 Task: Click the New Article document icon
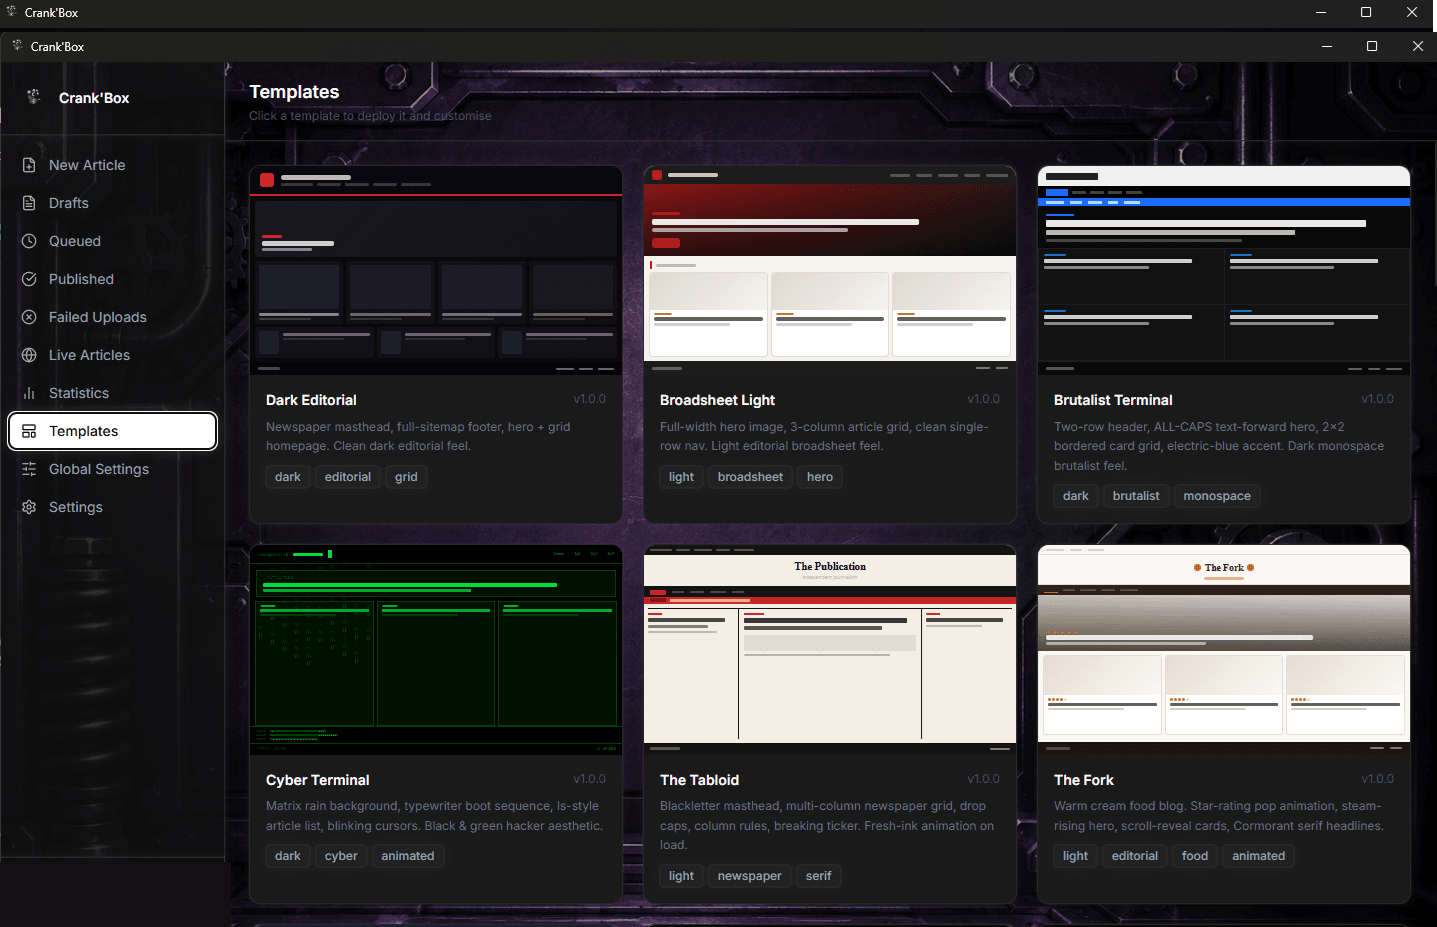click(29, 165)
